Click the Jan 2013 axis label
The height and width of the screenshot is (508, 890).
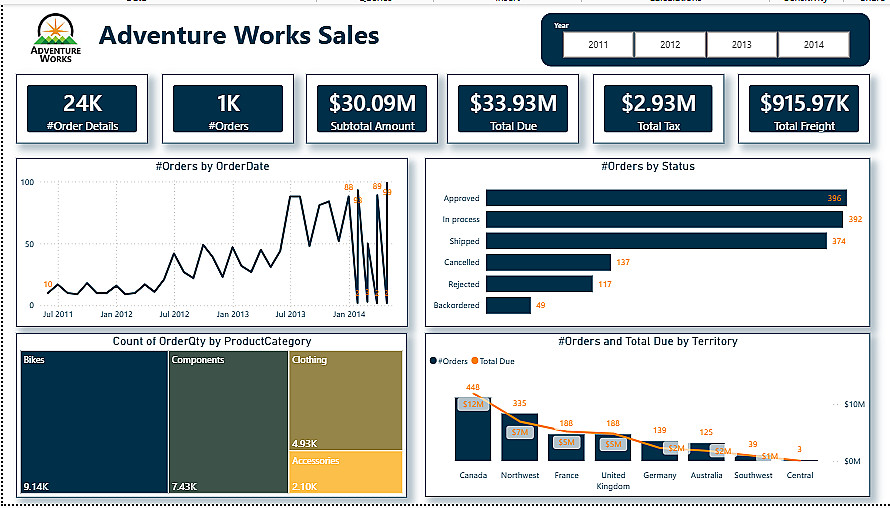coord(233,314)
